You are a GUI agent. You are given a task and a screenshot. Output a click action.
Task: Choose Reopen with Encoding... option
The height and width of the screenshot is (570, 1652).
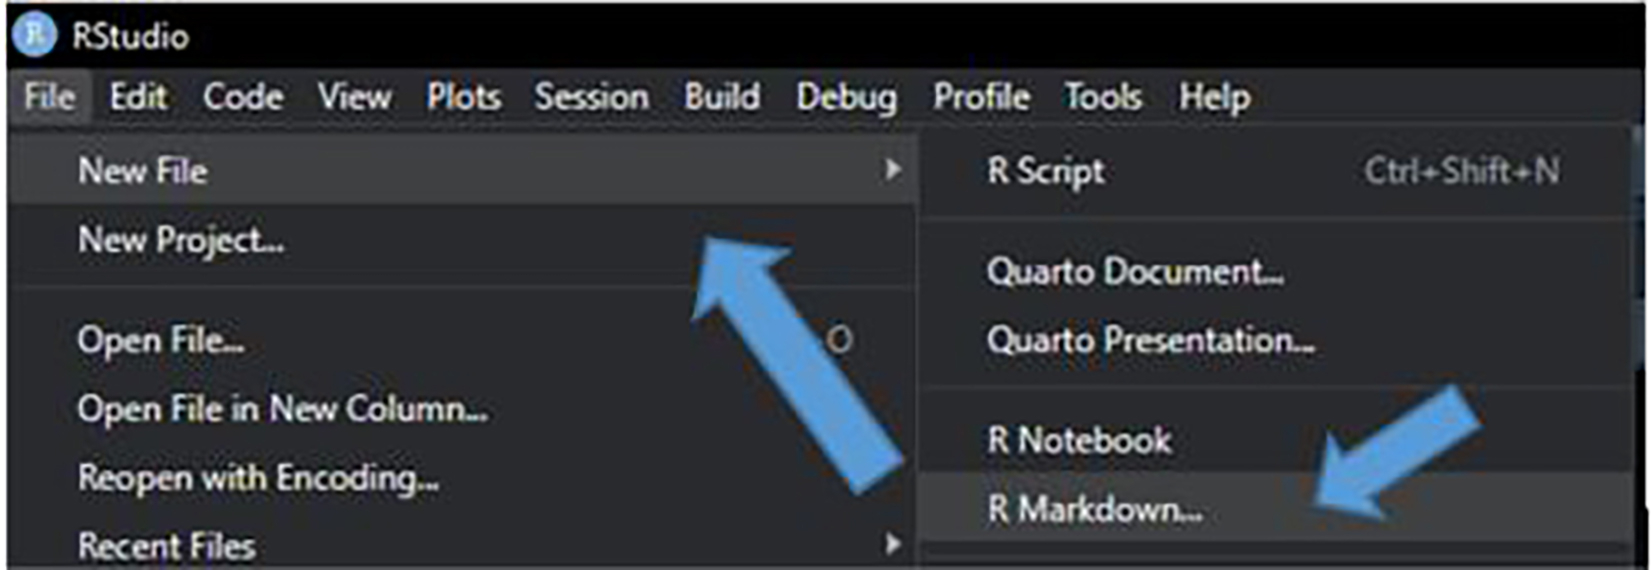click(258, 478)
